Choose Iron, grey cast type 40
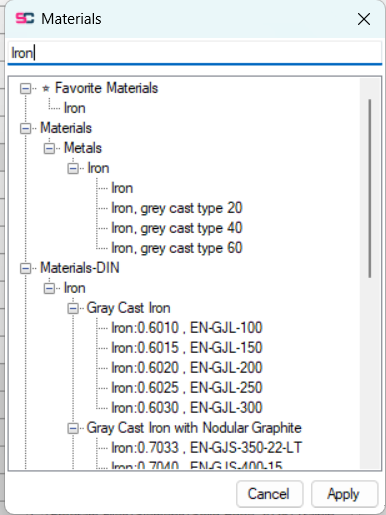 pos(177,228)
